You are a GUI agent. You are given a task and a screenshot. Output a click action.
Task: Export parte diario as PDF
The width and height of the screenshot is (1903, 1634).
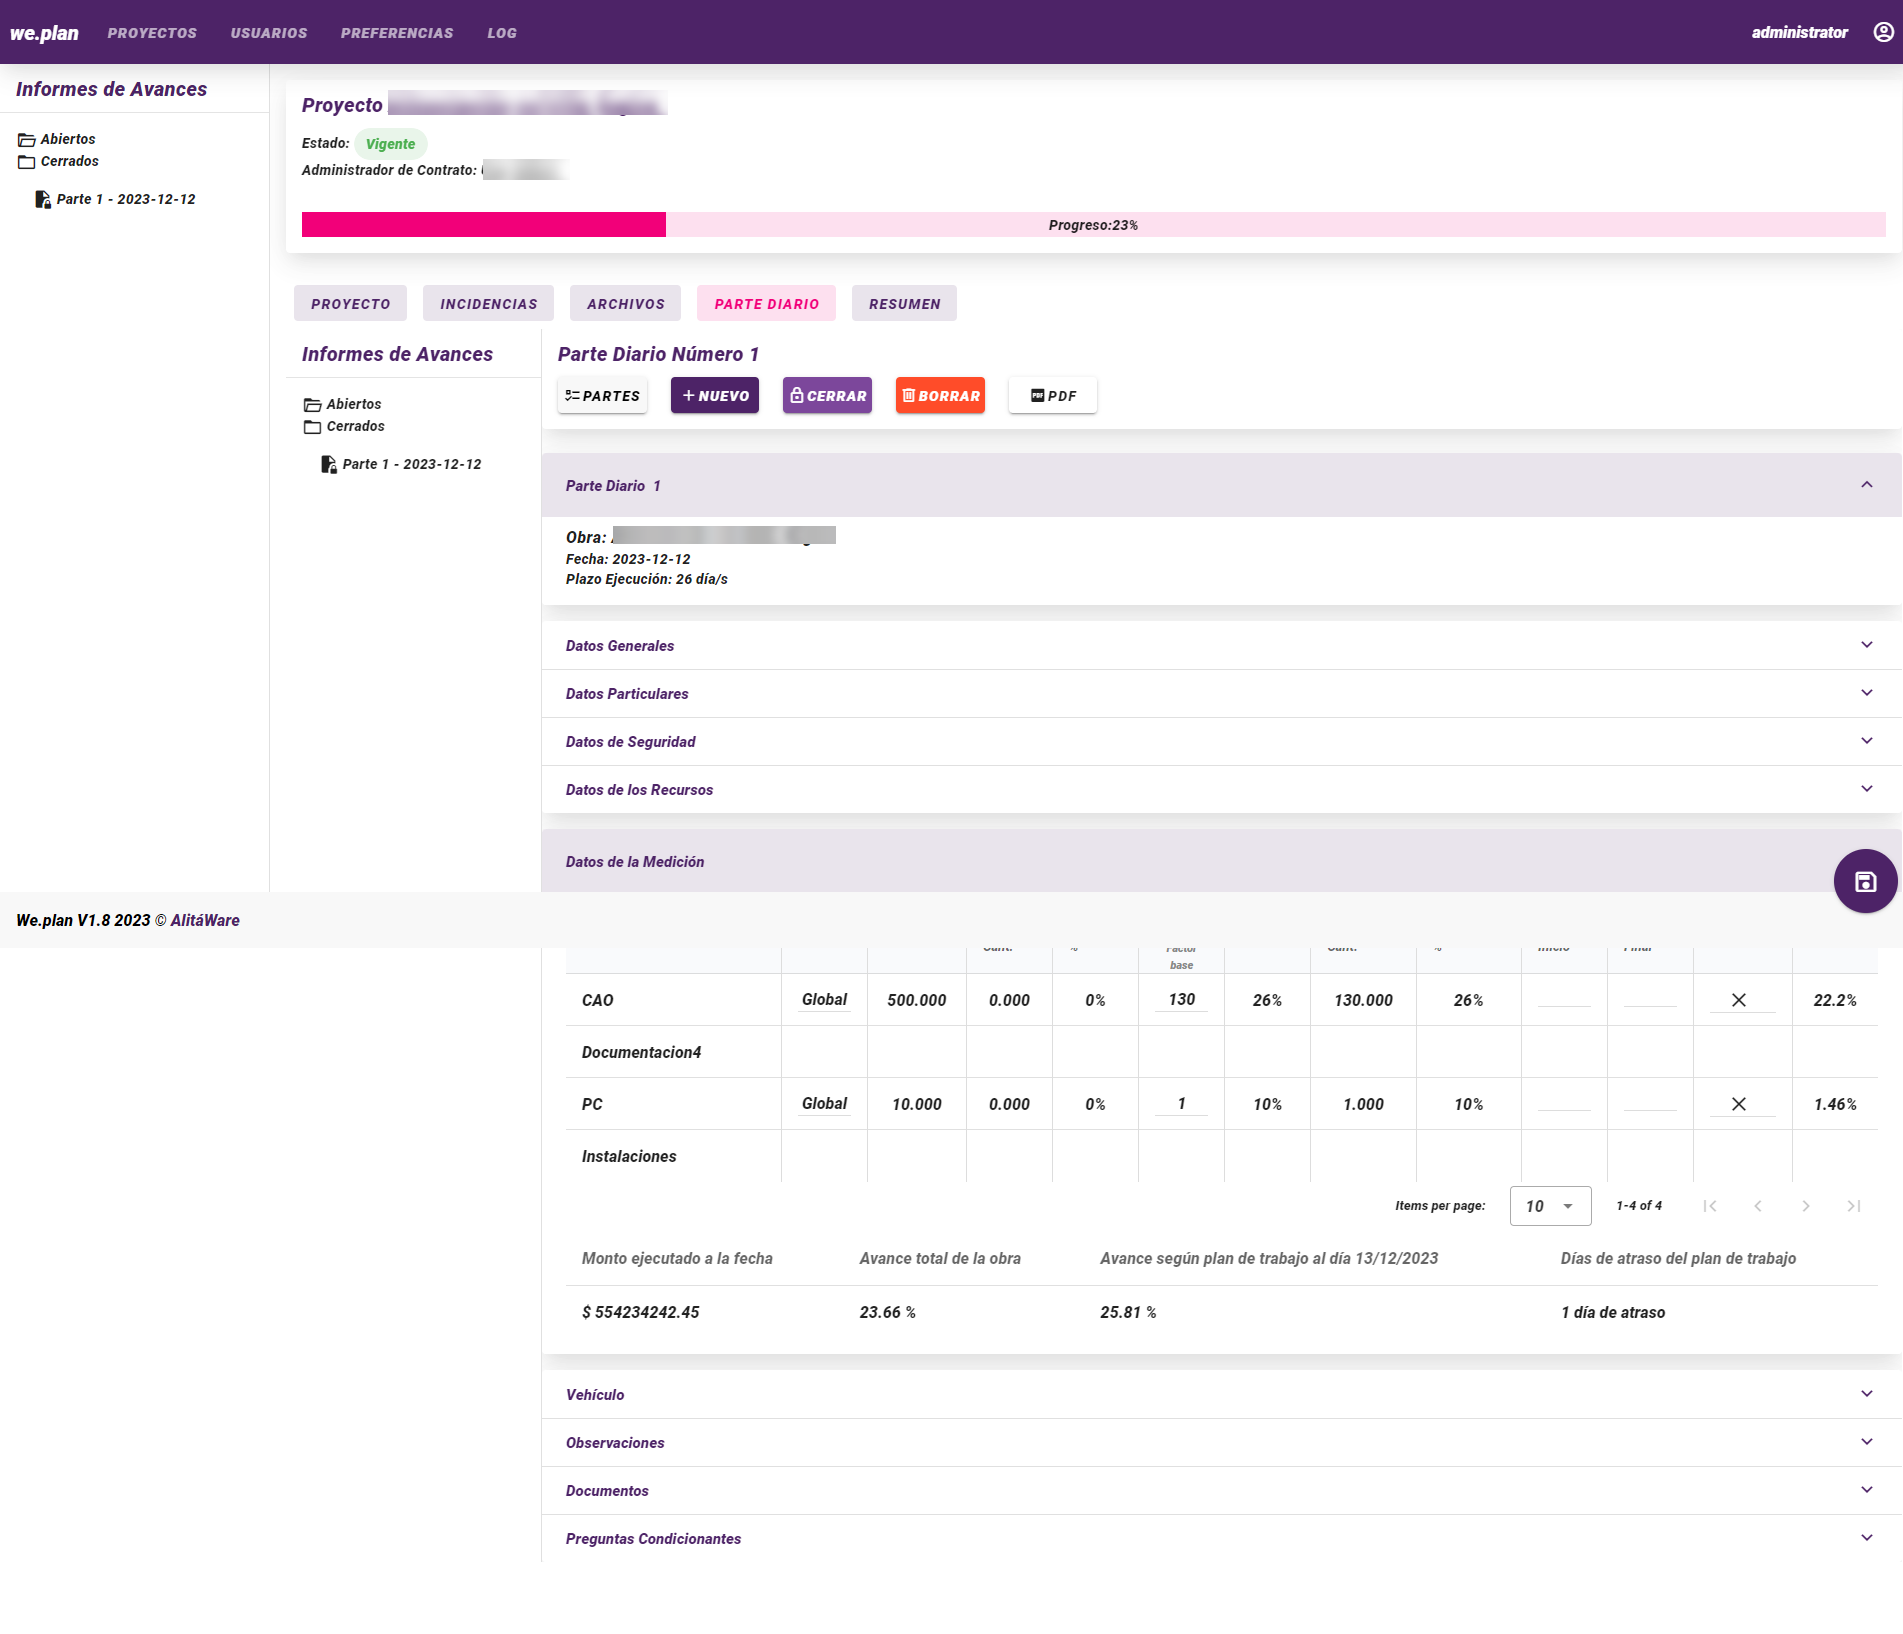(1053, 396)
